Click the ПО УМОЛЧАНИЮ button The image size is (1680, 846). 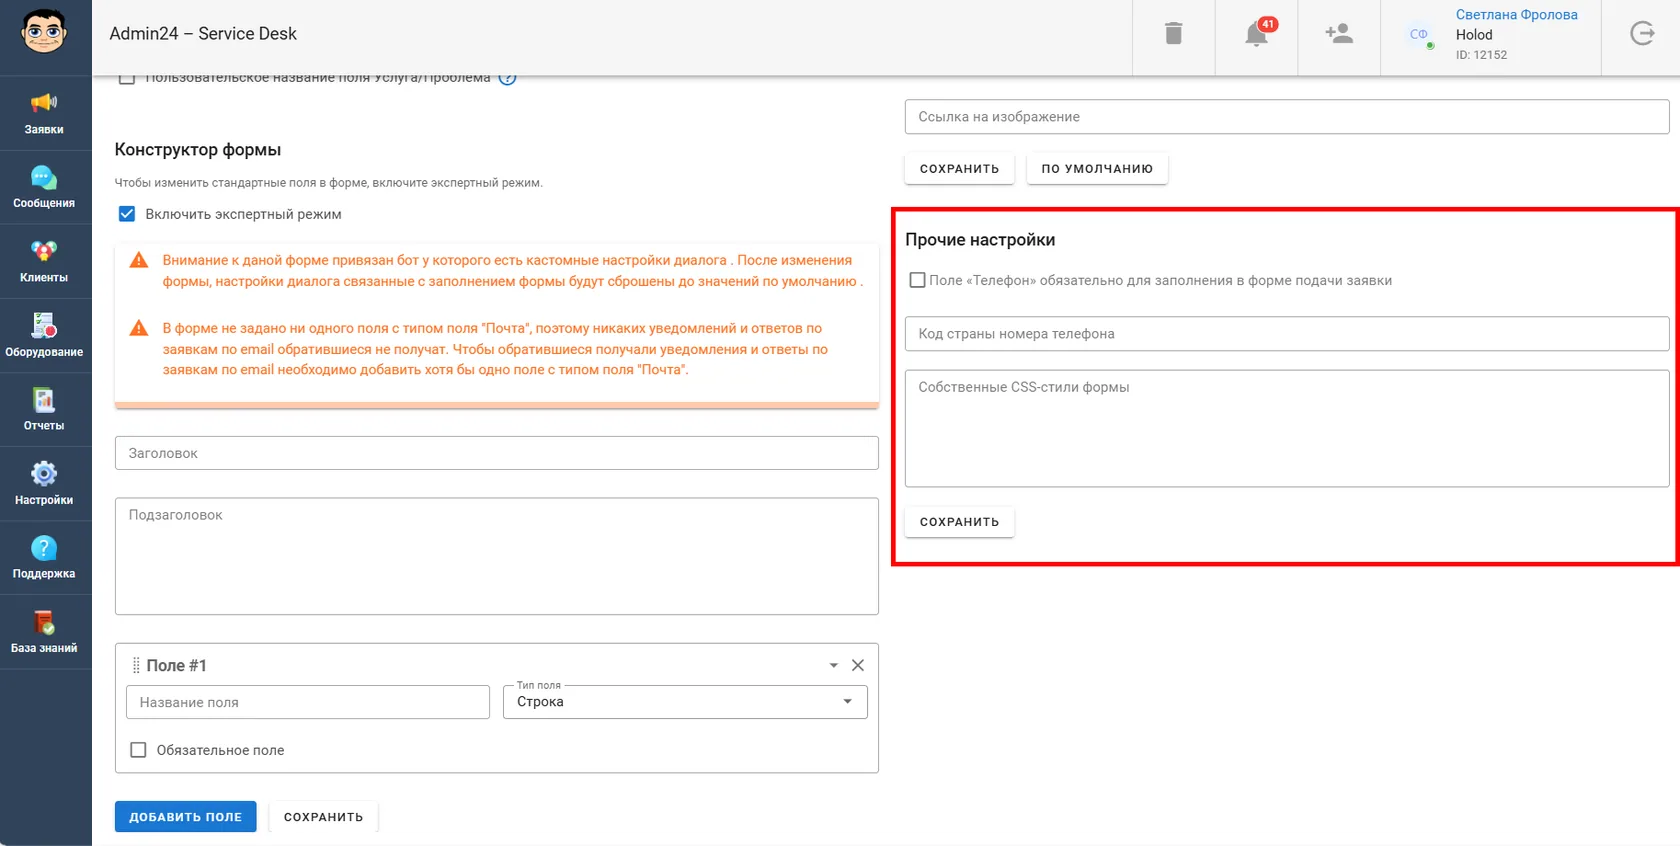[1097, 169]
